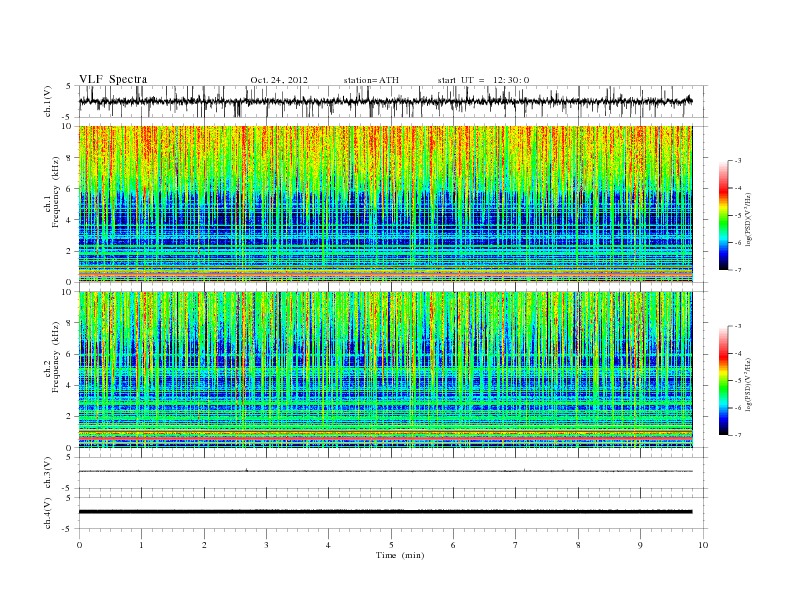Click time axis tick label "2"
Screen dimensions: 792x612
click(x=204, y=545)
